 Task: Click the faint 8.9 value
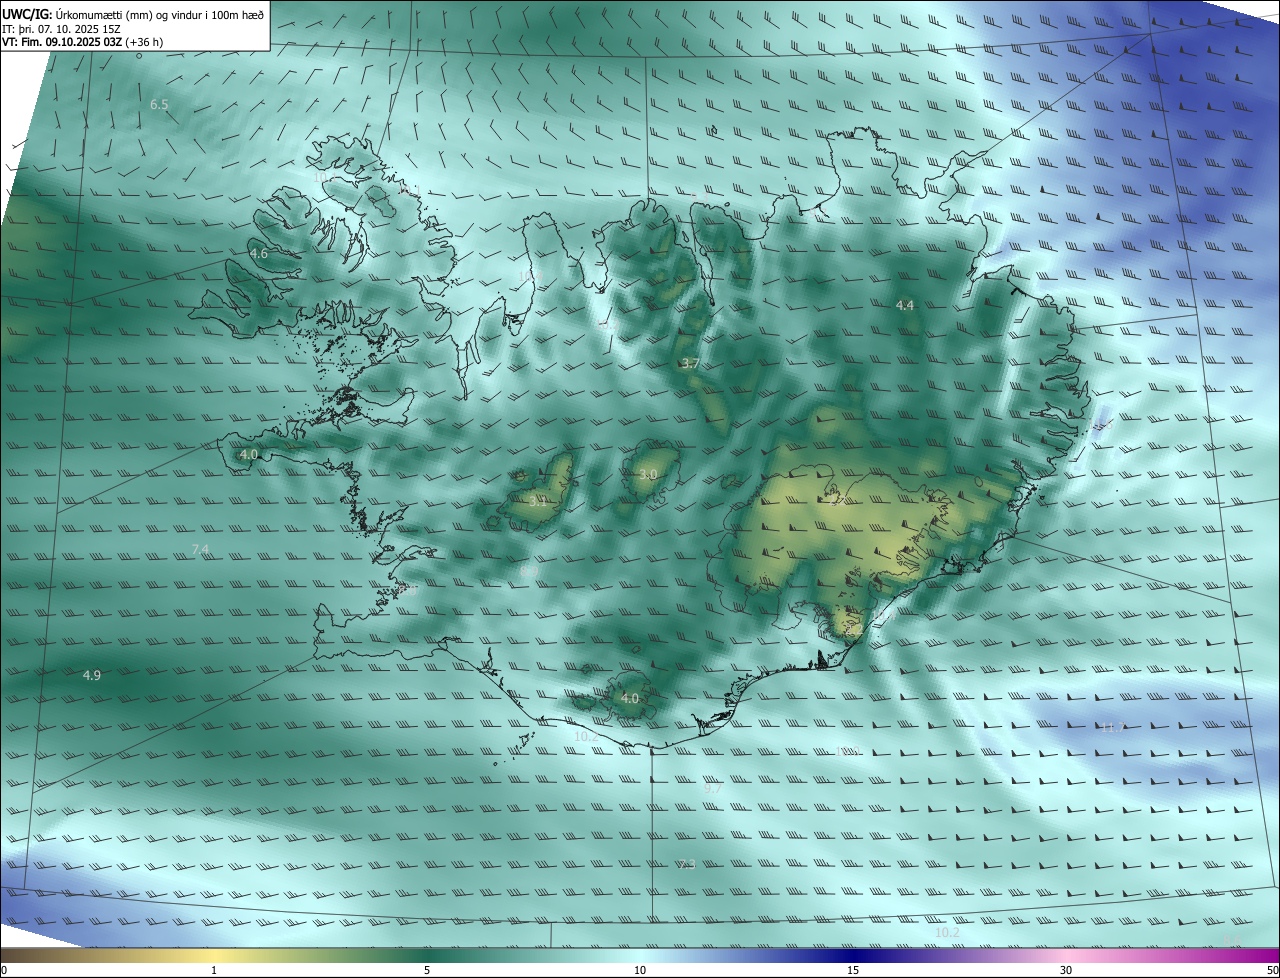(530, 571)
